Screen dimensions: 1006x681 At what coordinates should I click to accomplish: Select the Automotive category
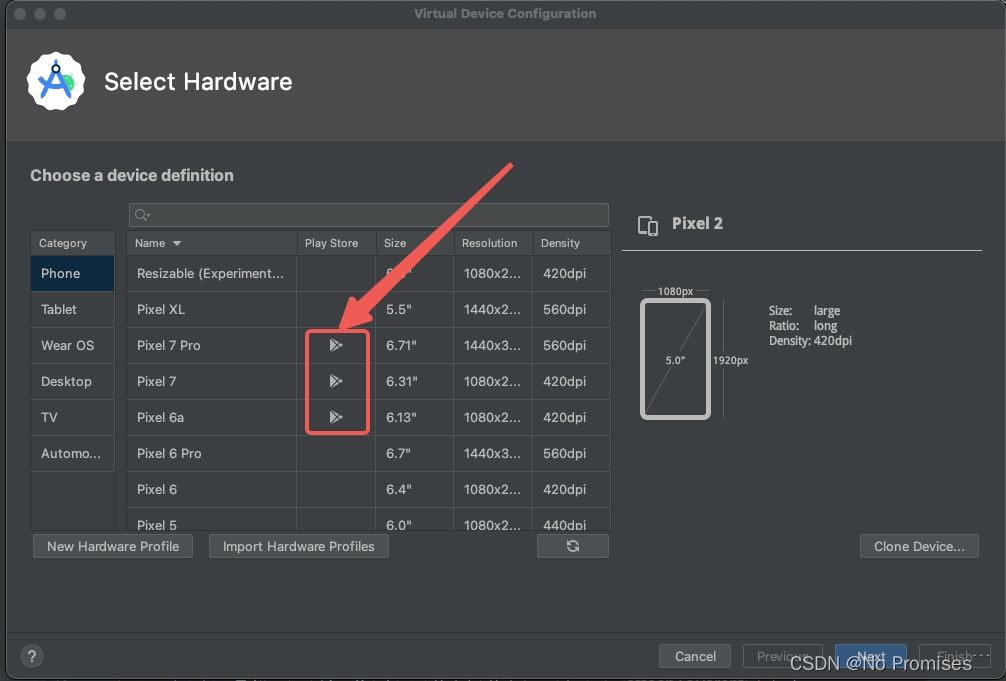coord(72,453)
